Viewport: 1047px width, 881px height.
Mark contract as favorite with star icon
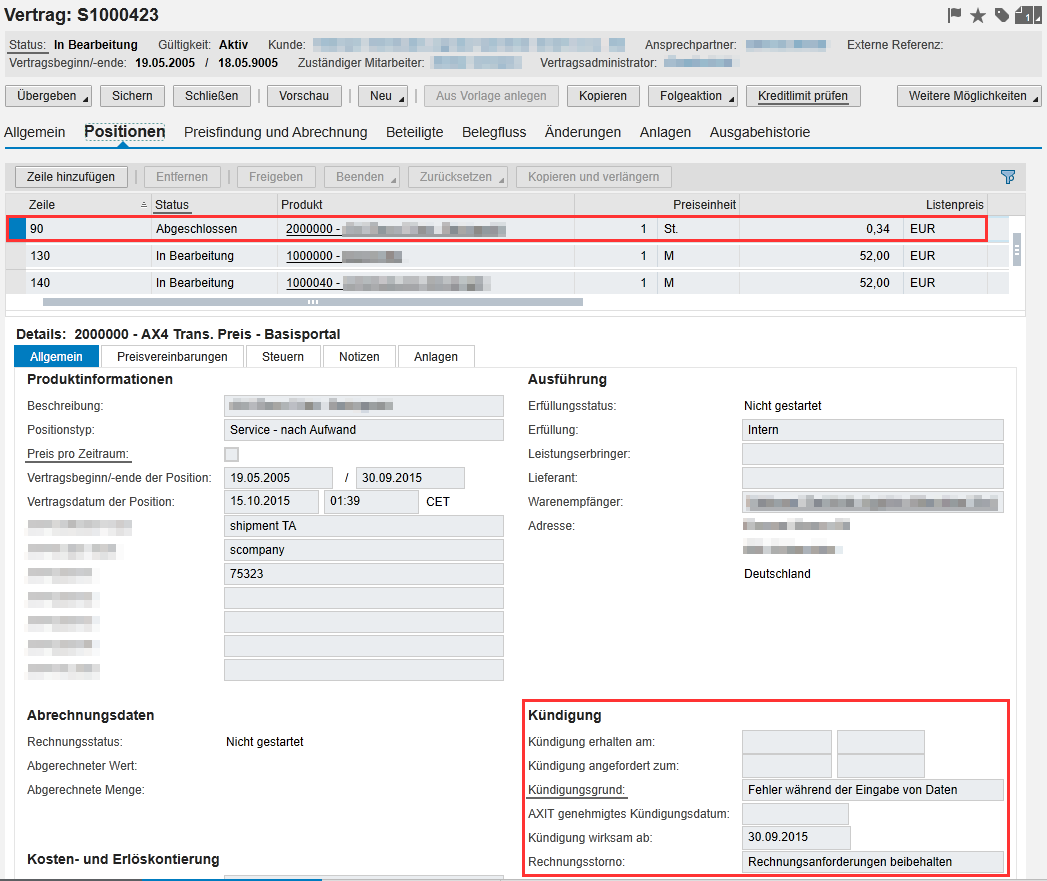click(x=978, y=15)
